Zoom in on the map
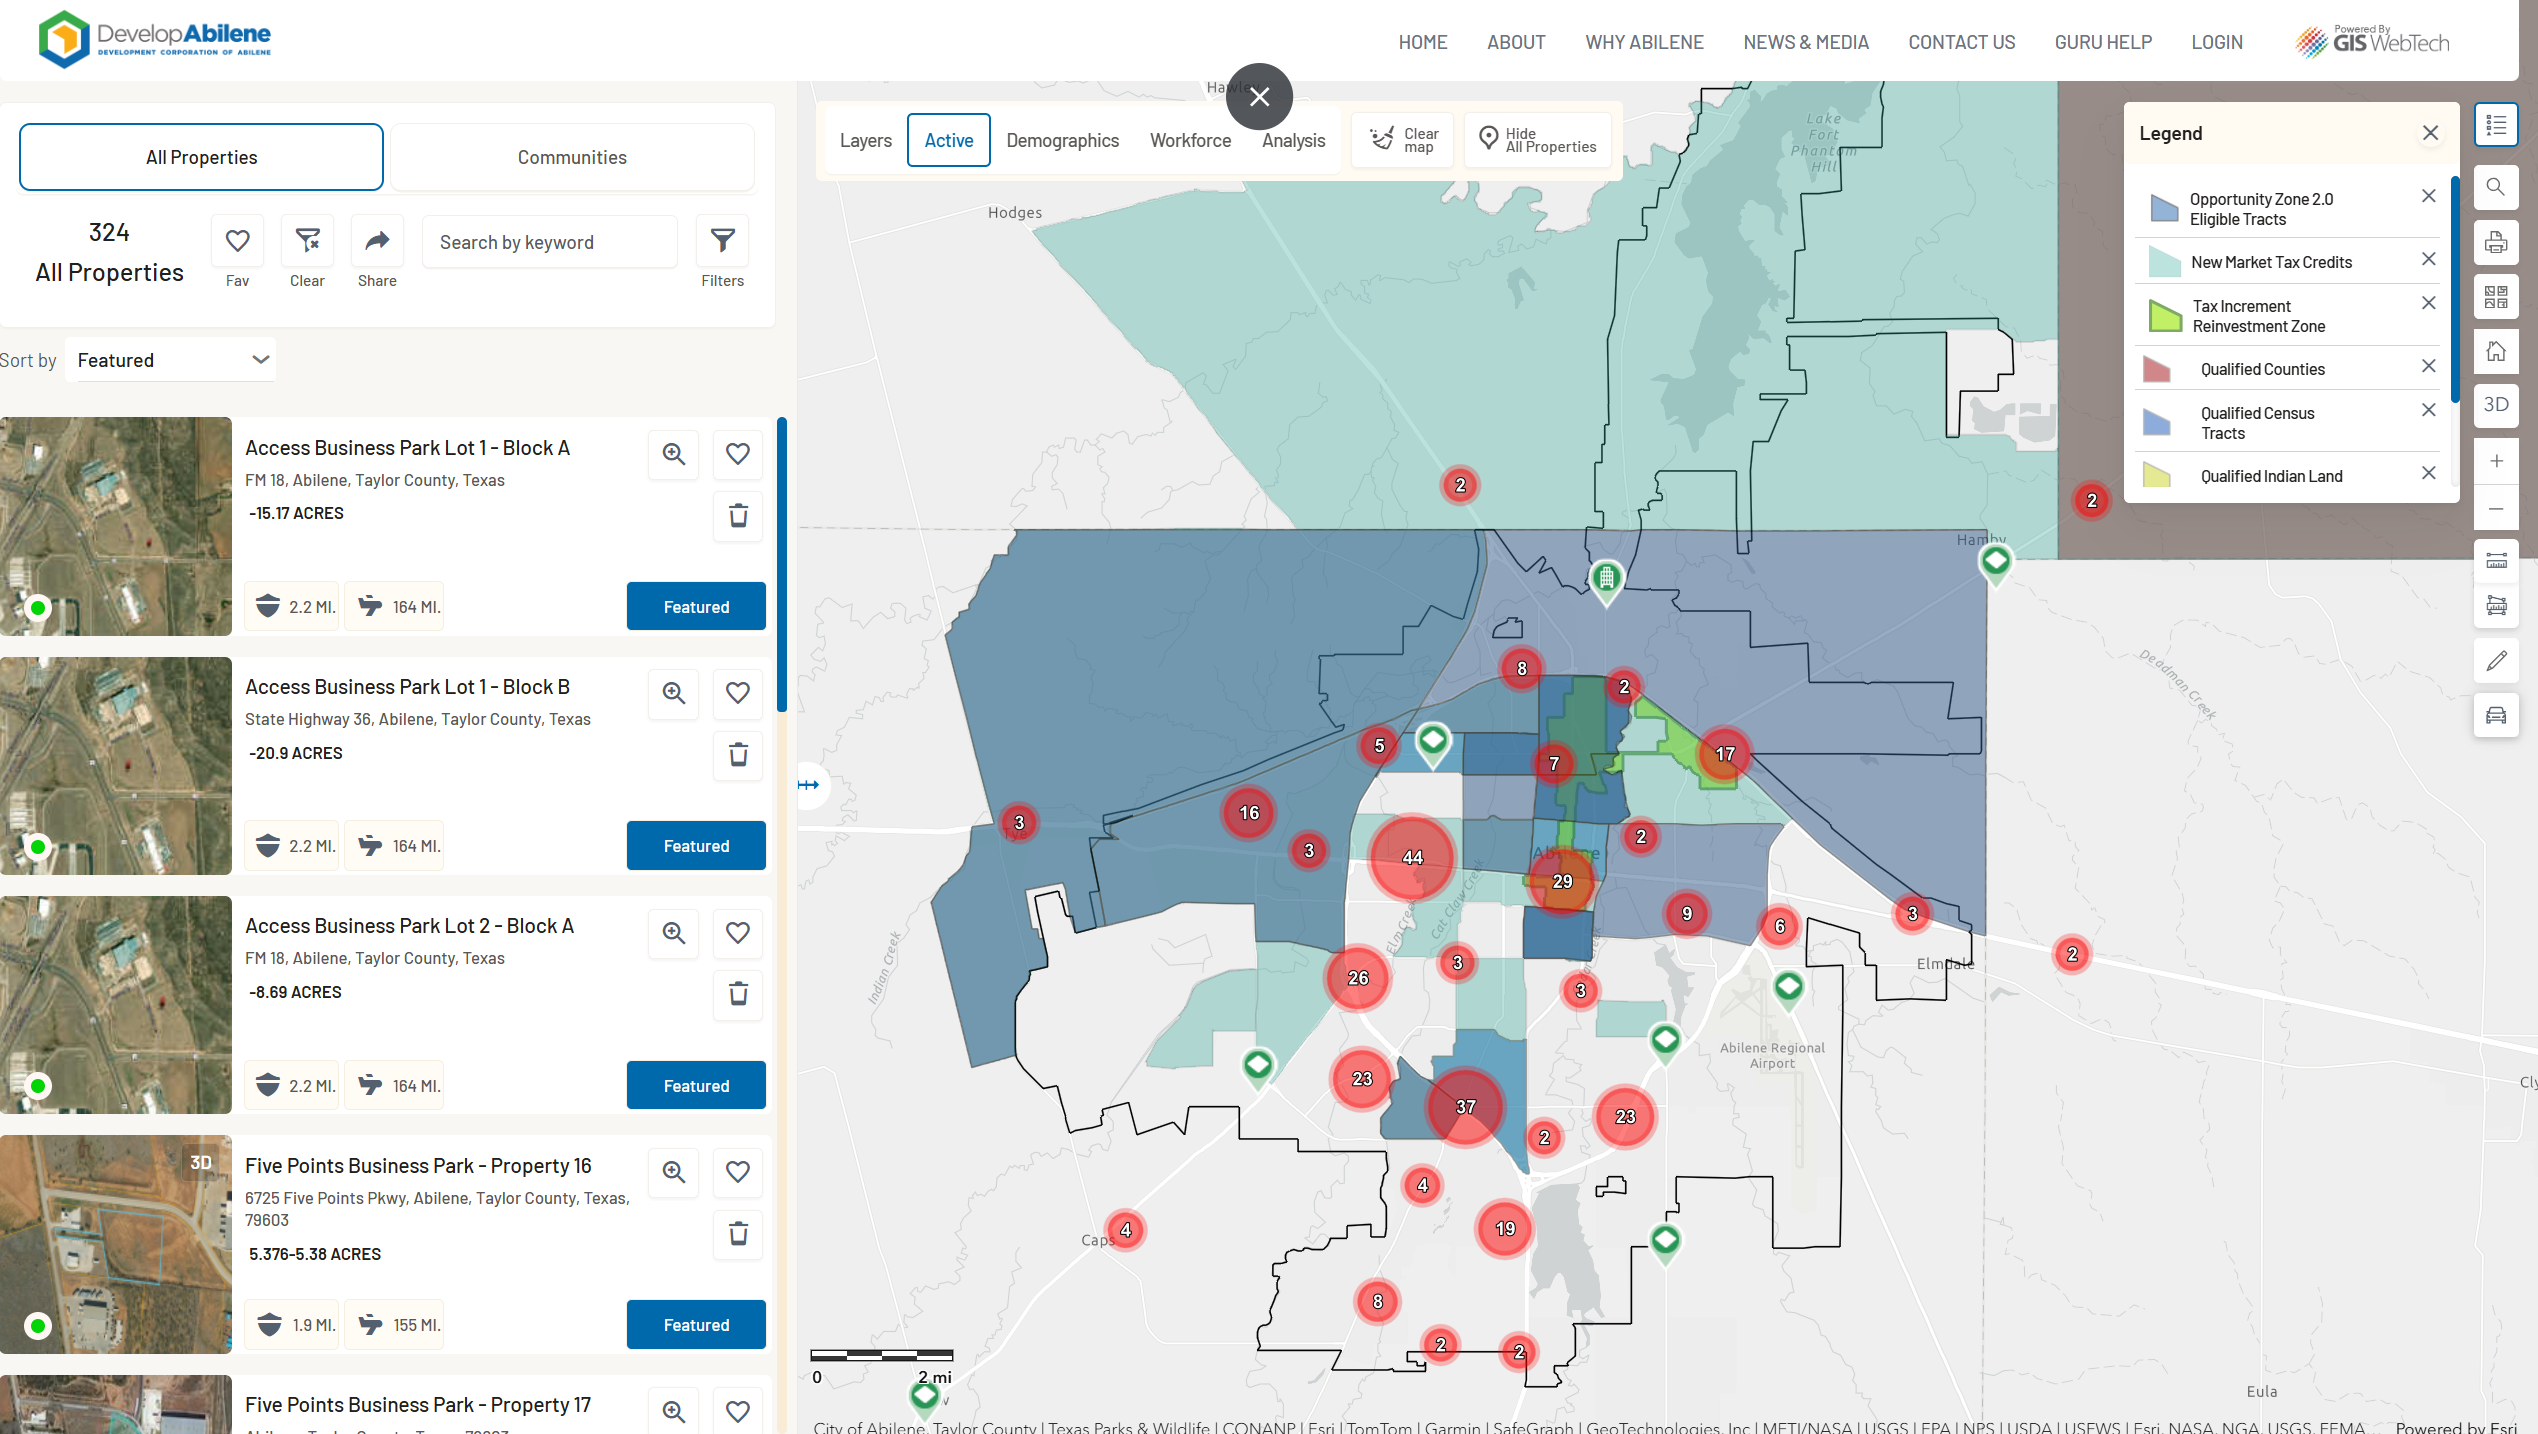2538x1434 pixels. pos(2496,461)
